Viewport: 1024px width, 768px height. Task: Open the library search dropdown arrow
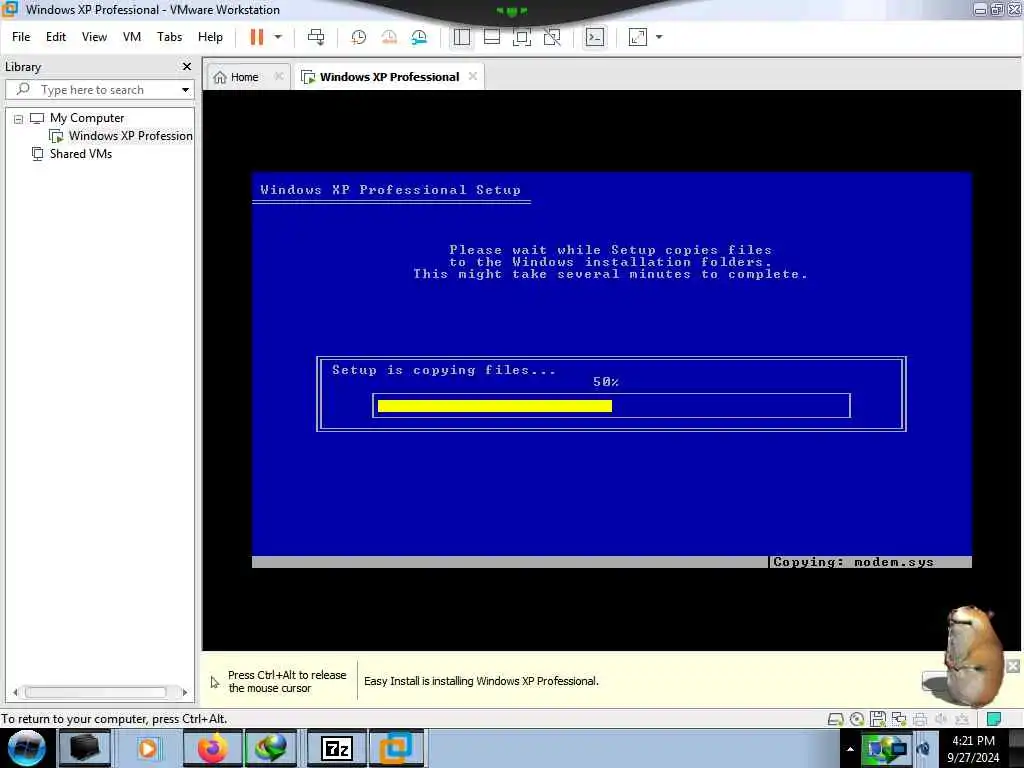pos(185,89)
